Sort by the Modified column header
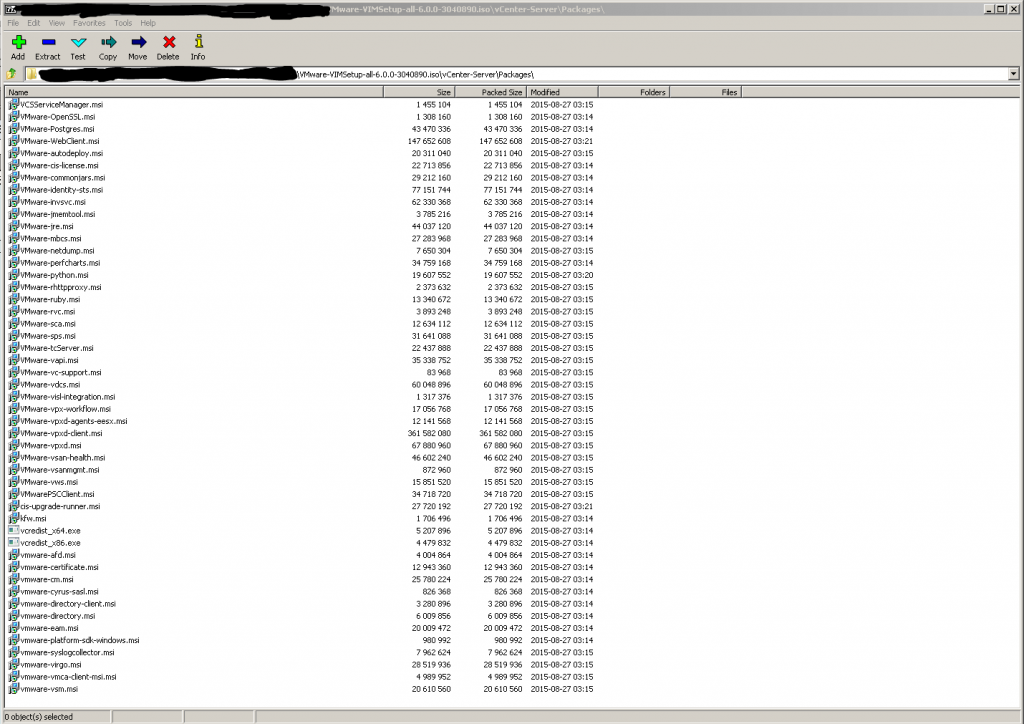 [x=562, y=92]
